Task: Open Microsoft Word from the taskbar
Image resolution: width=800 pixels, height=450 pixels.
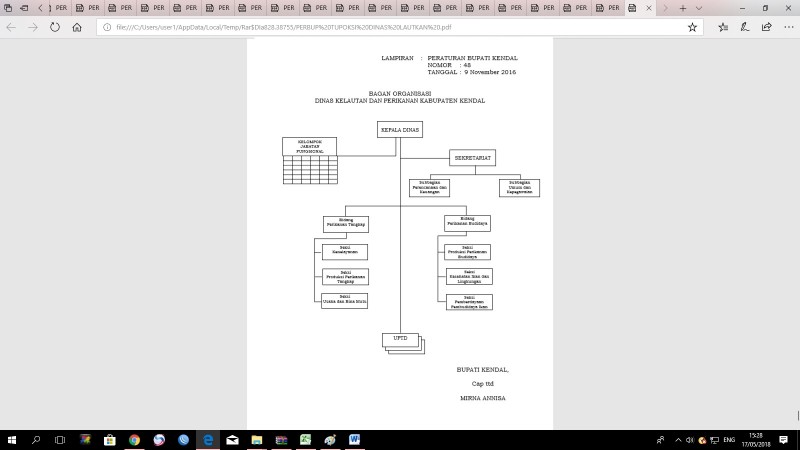Action: (x=355, y=440)
